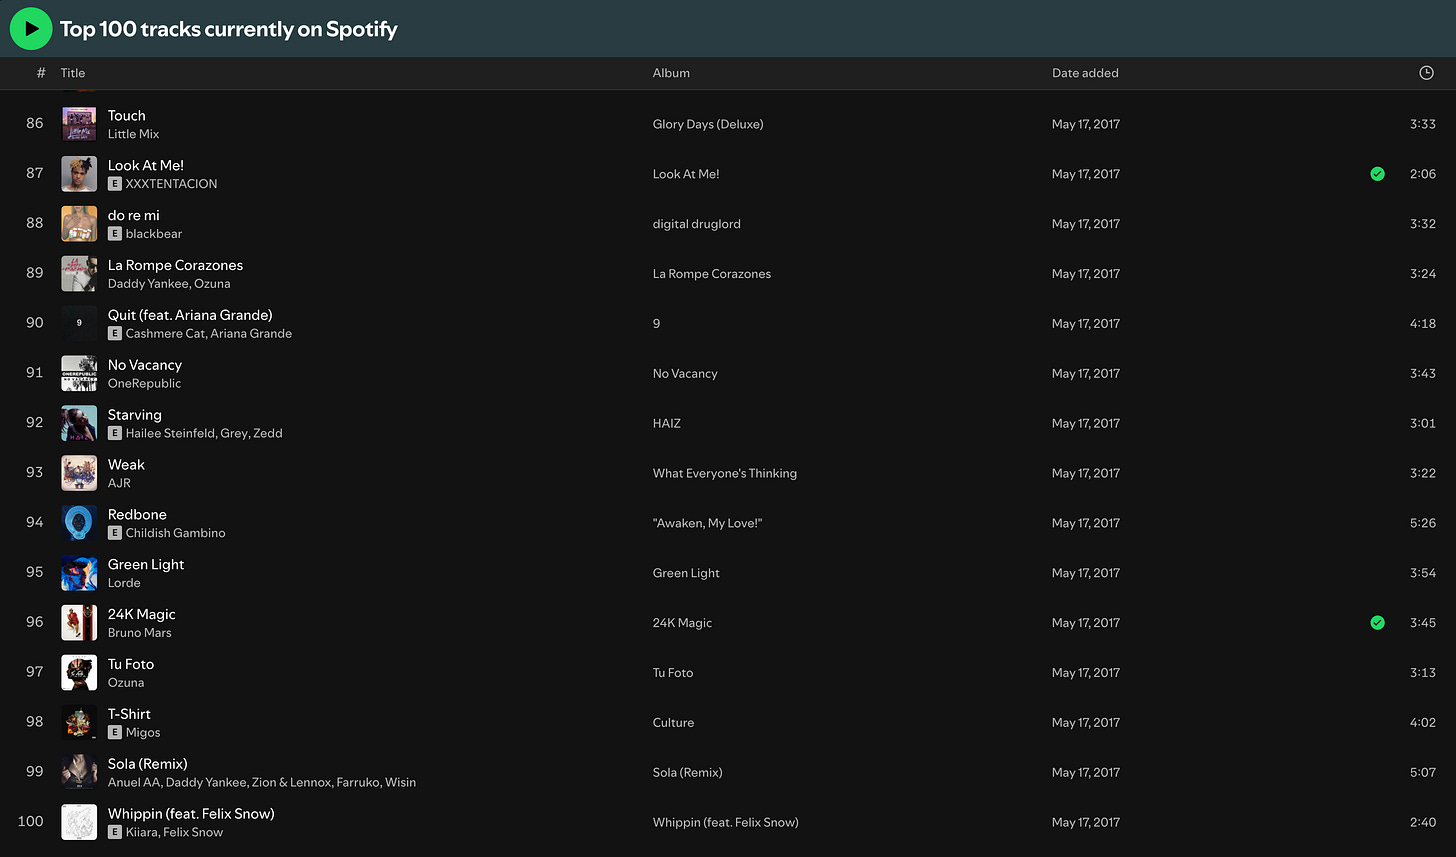Play the Top 100 tracks playlist

pos(31,28)
